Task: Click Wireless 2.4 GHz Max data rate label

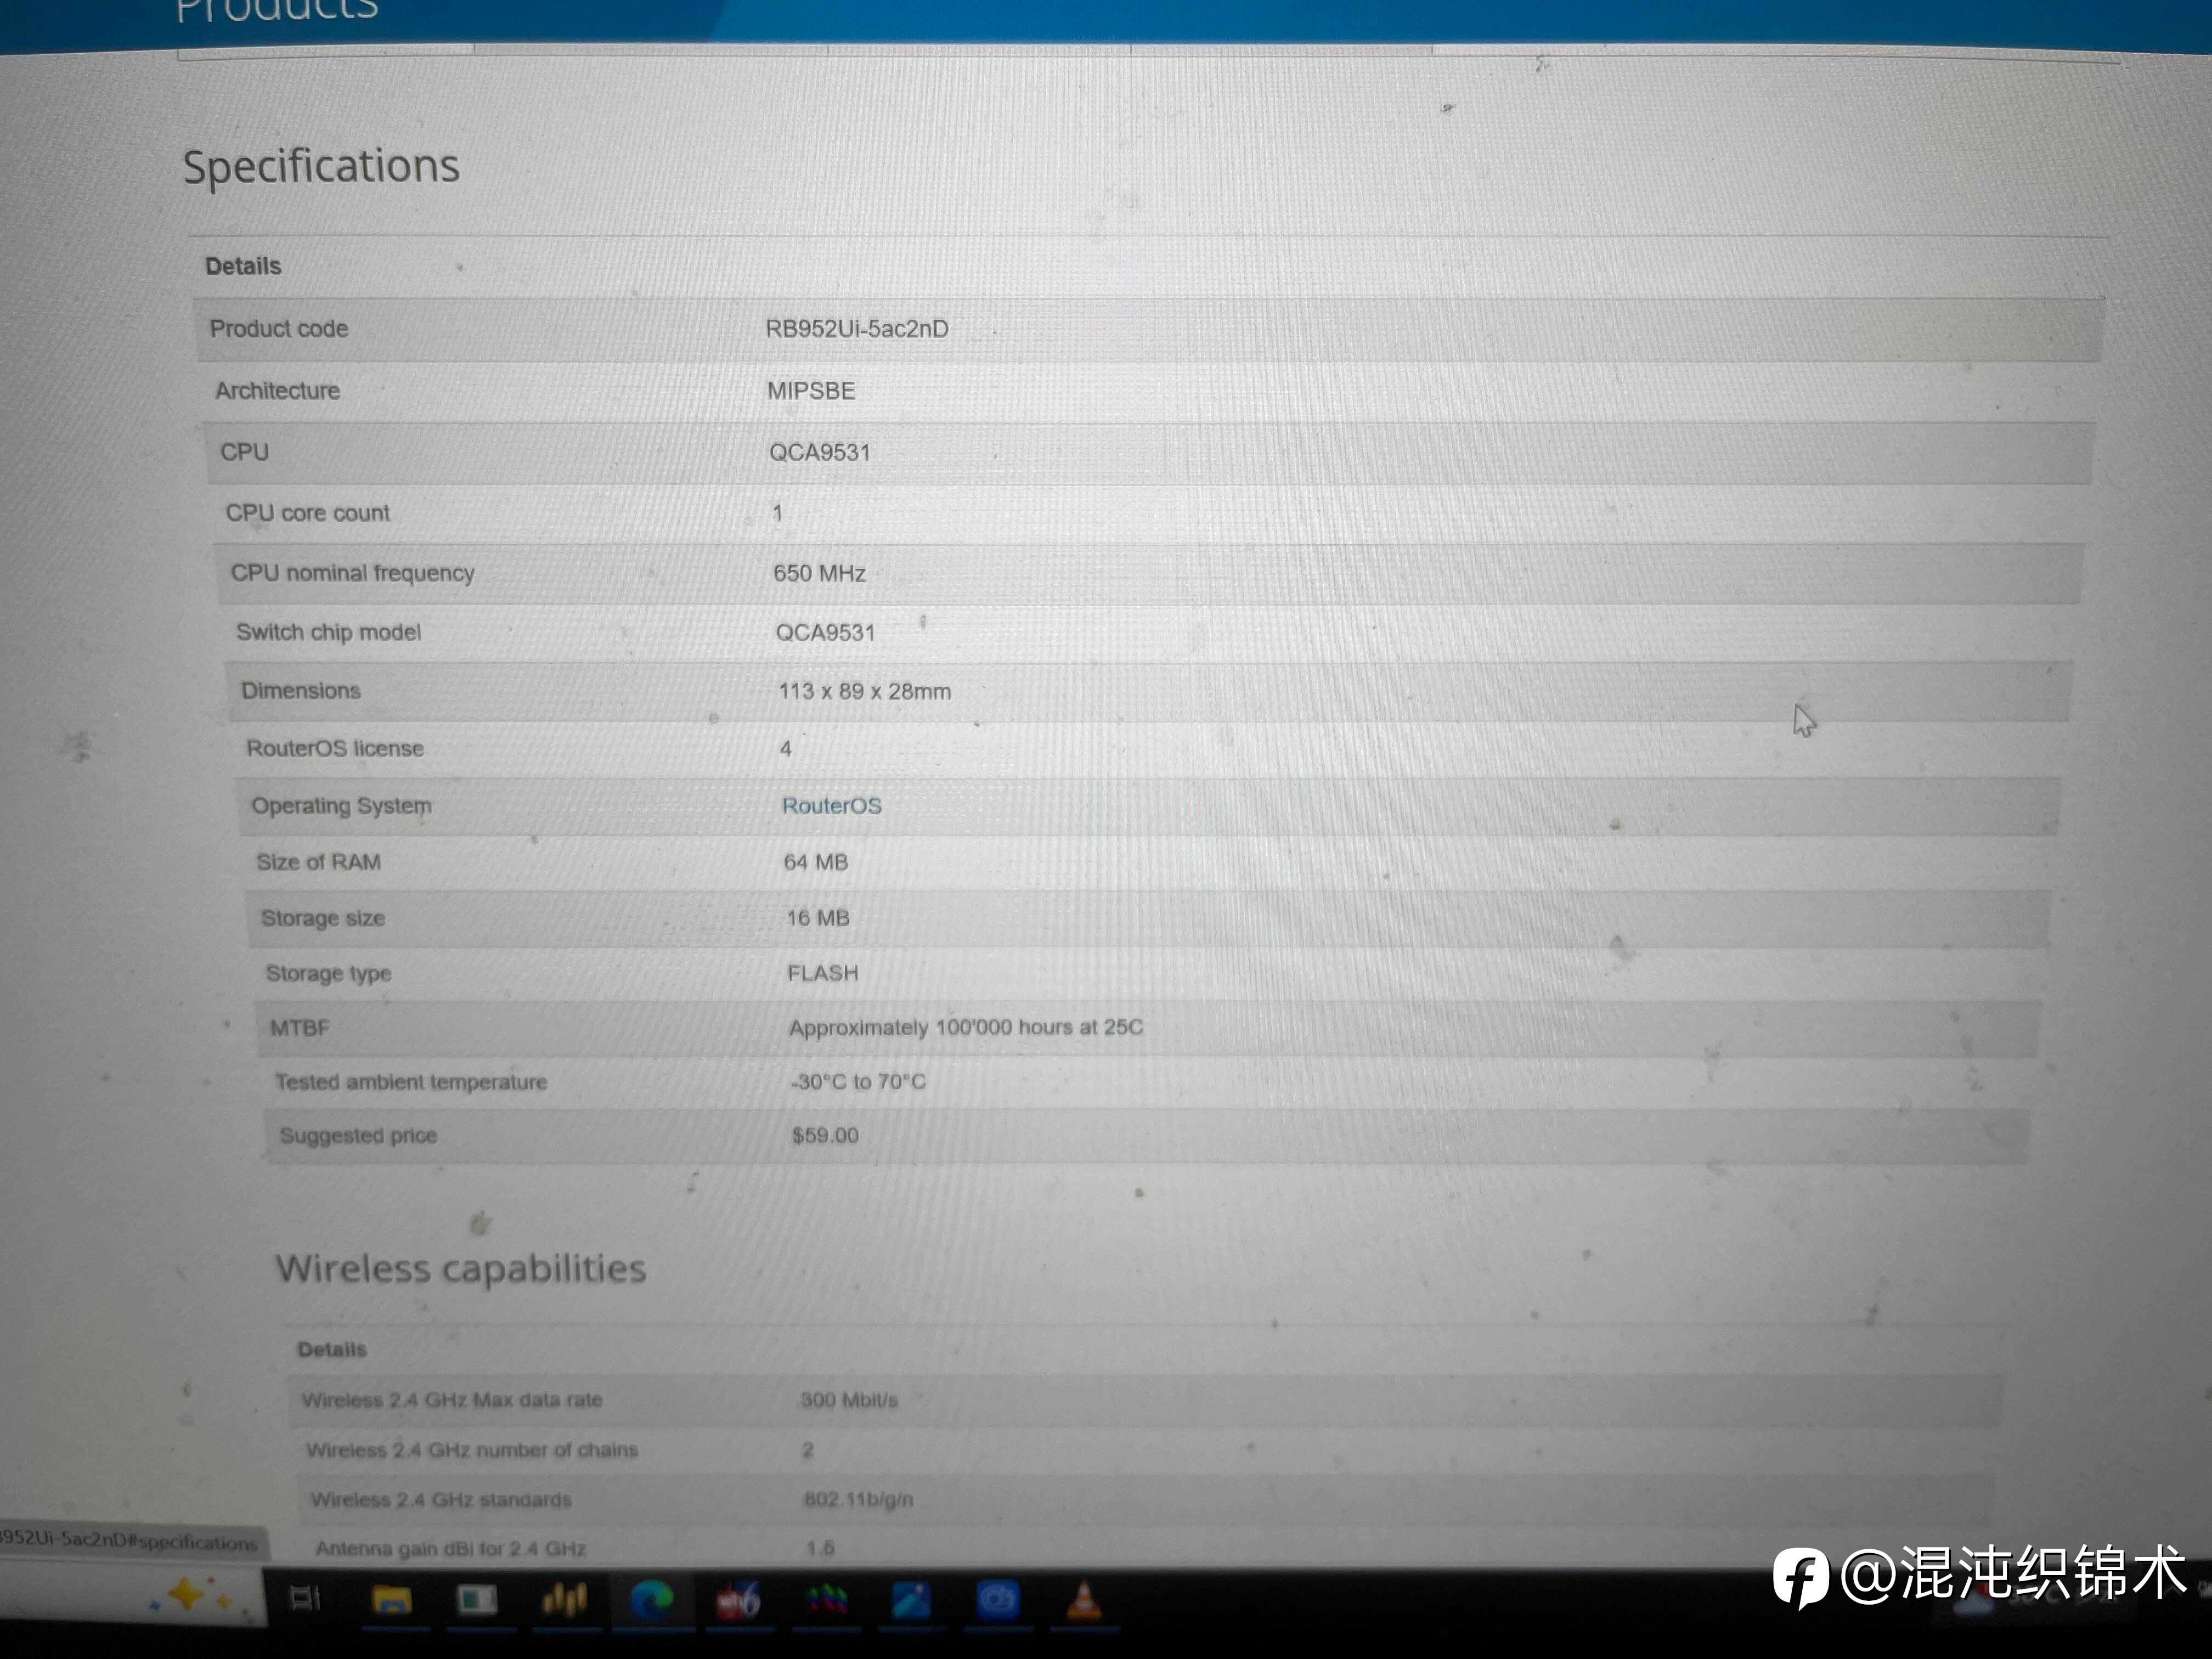Action: (452, 1400)
